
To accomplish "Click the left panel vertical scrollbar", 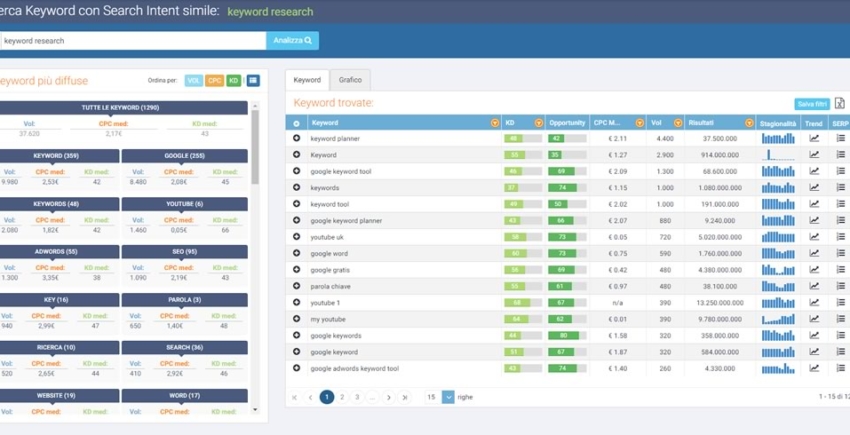I will [255, 146].
